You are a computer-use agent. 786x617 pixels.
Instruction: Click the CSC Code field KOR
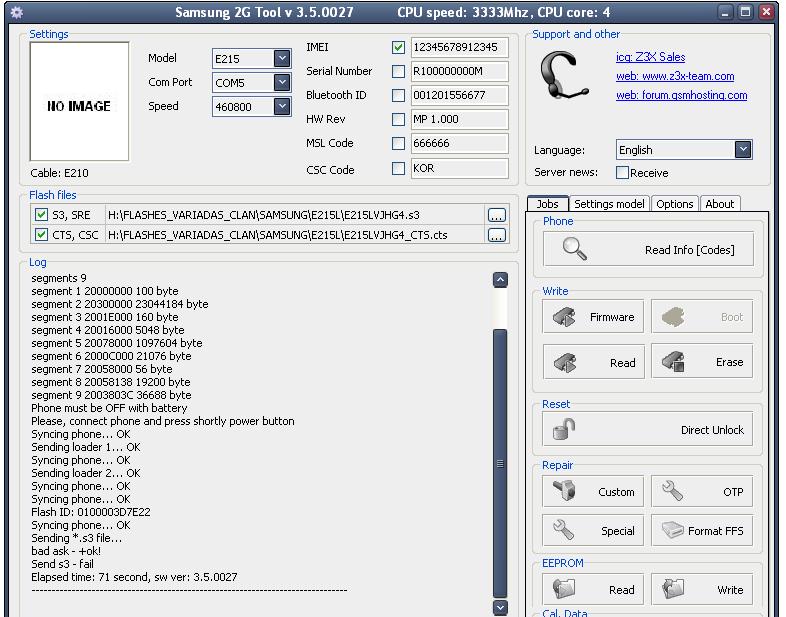click(x=460, y=168)
